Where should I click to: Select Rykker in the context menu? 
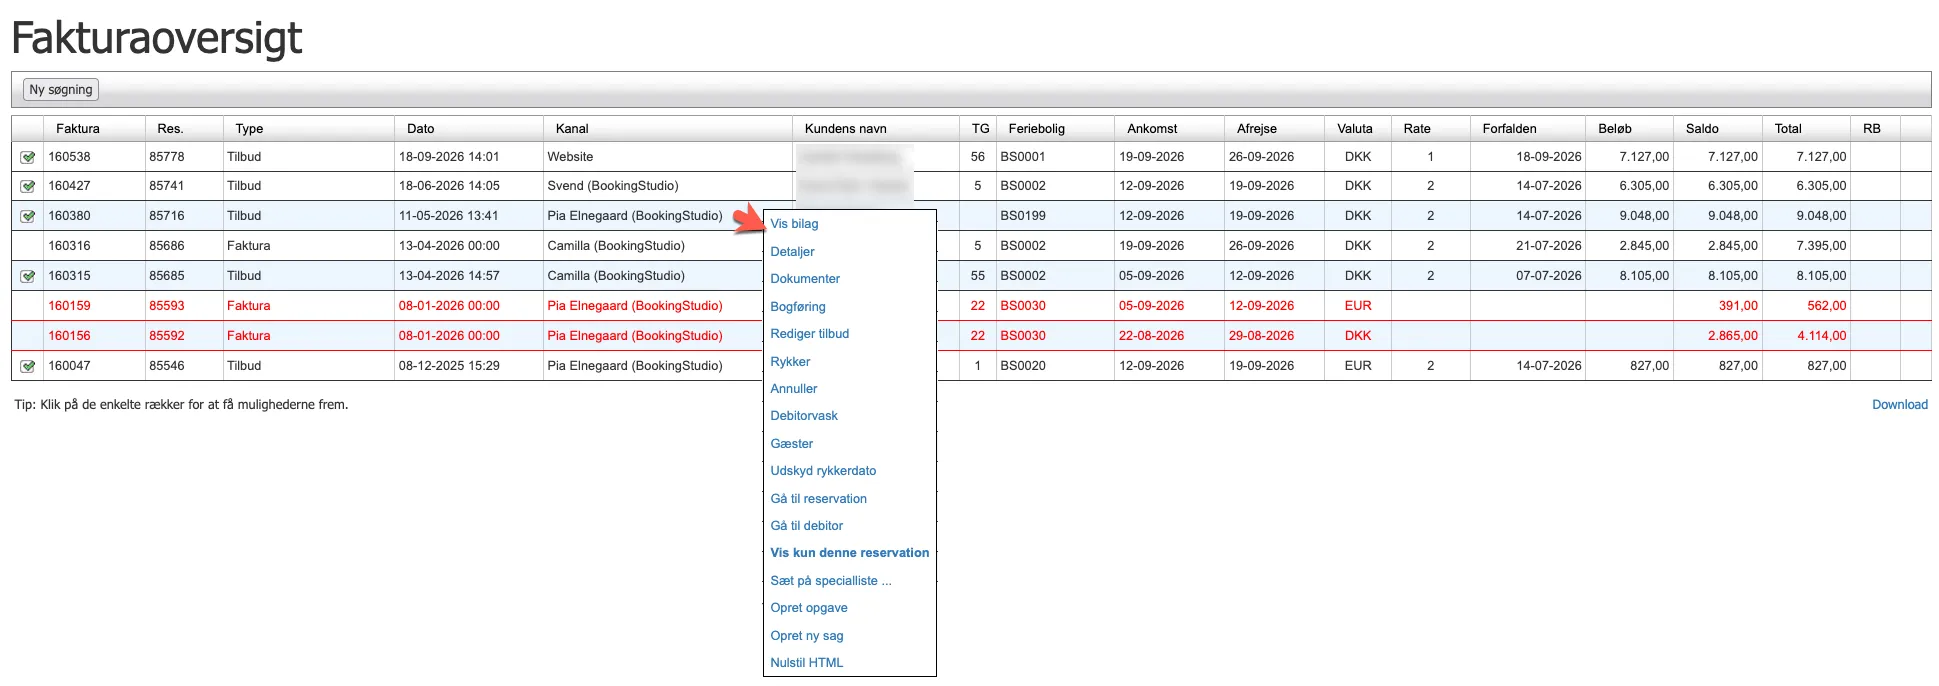pos(790,362)
